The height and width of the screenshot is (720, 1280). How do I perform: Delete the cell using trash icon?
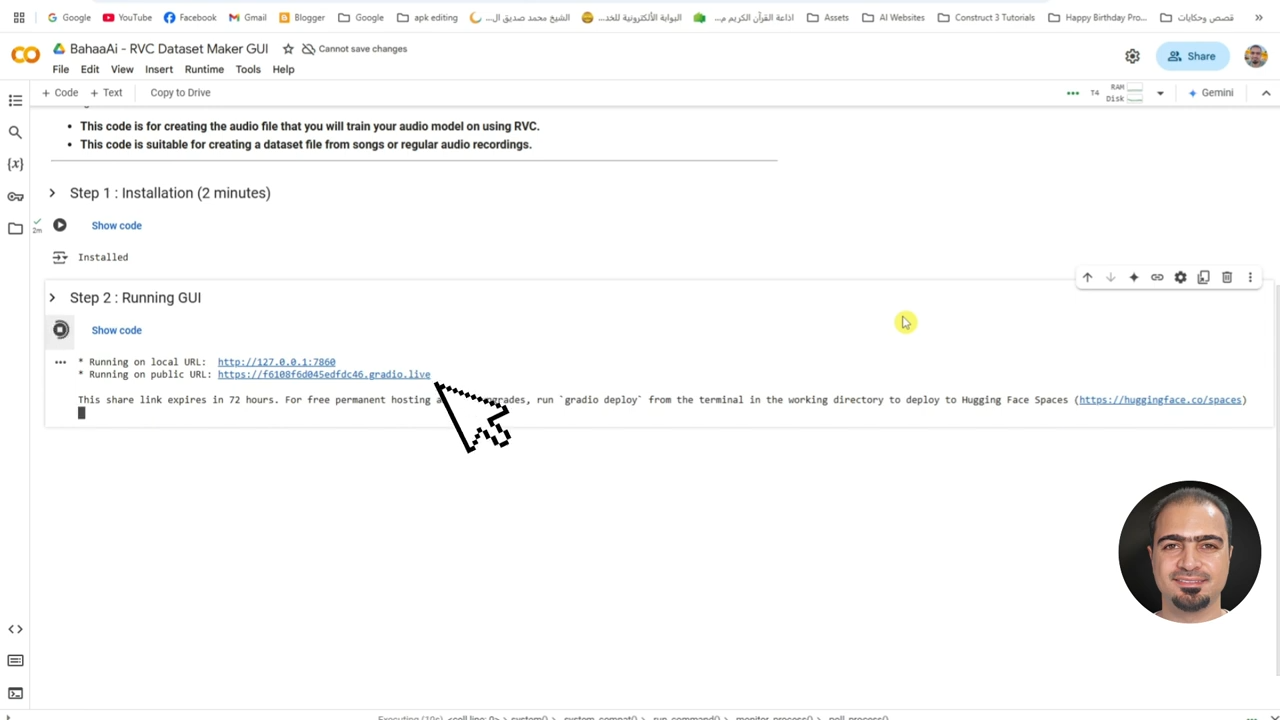pos(1227,277)
